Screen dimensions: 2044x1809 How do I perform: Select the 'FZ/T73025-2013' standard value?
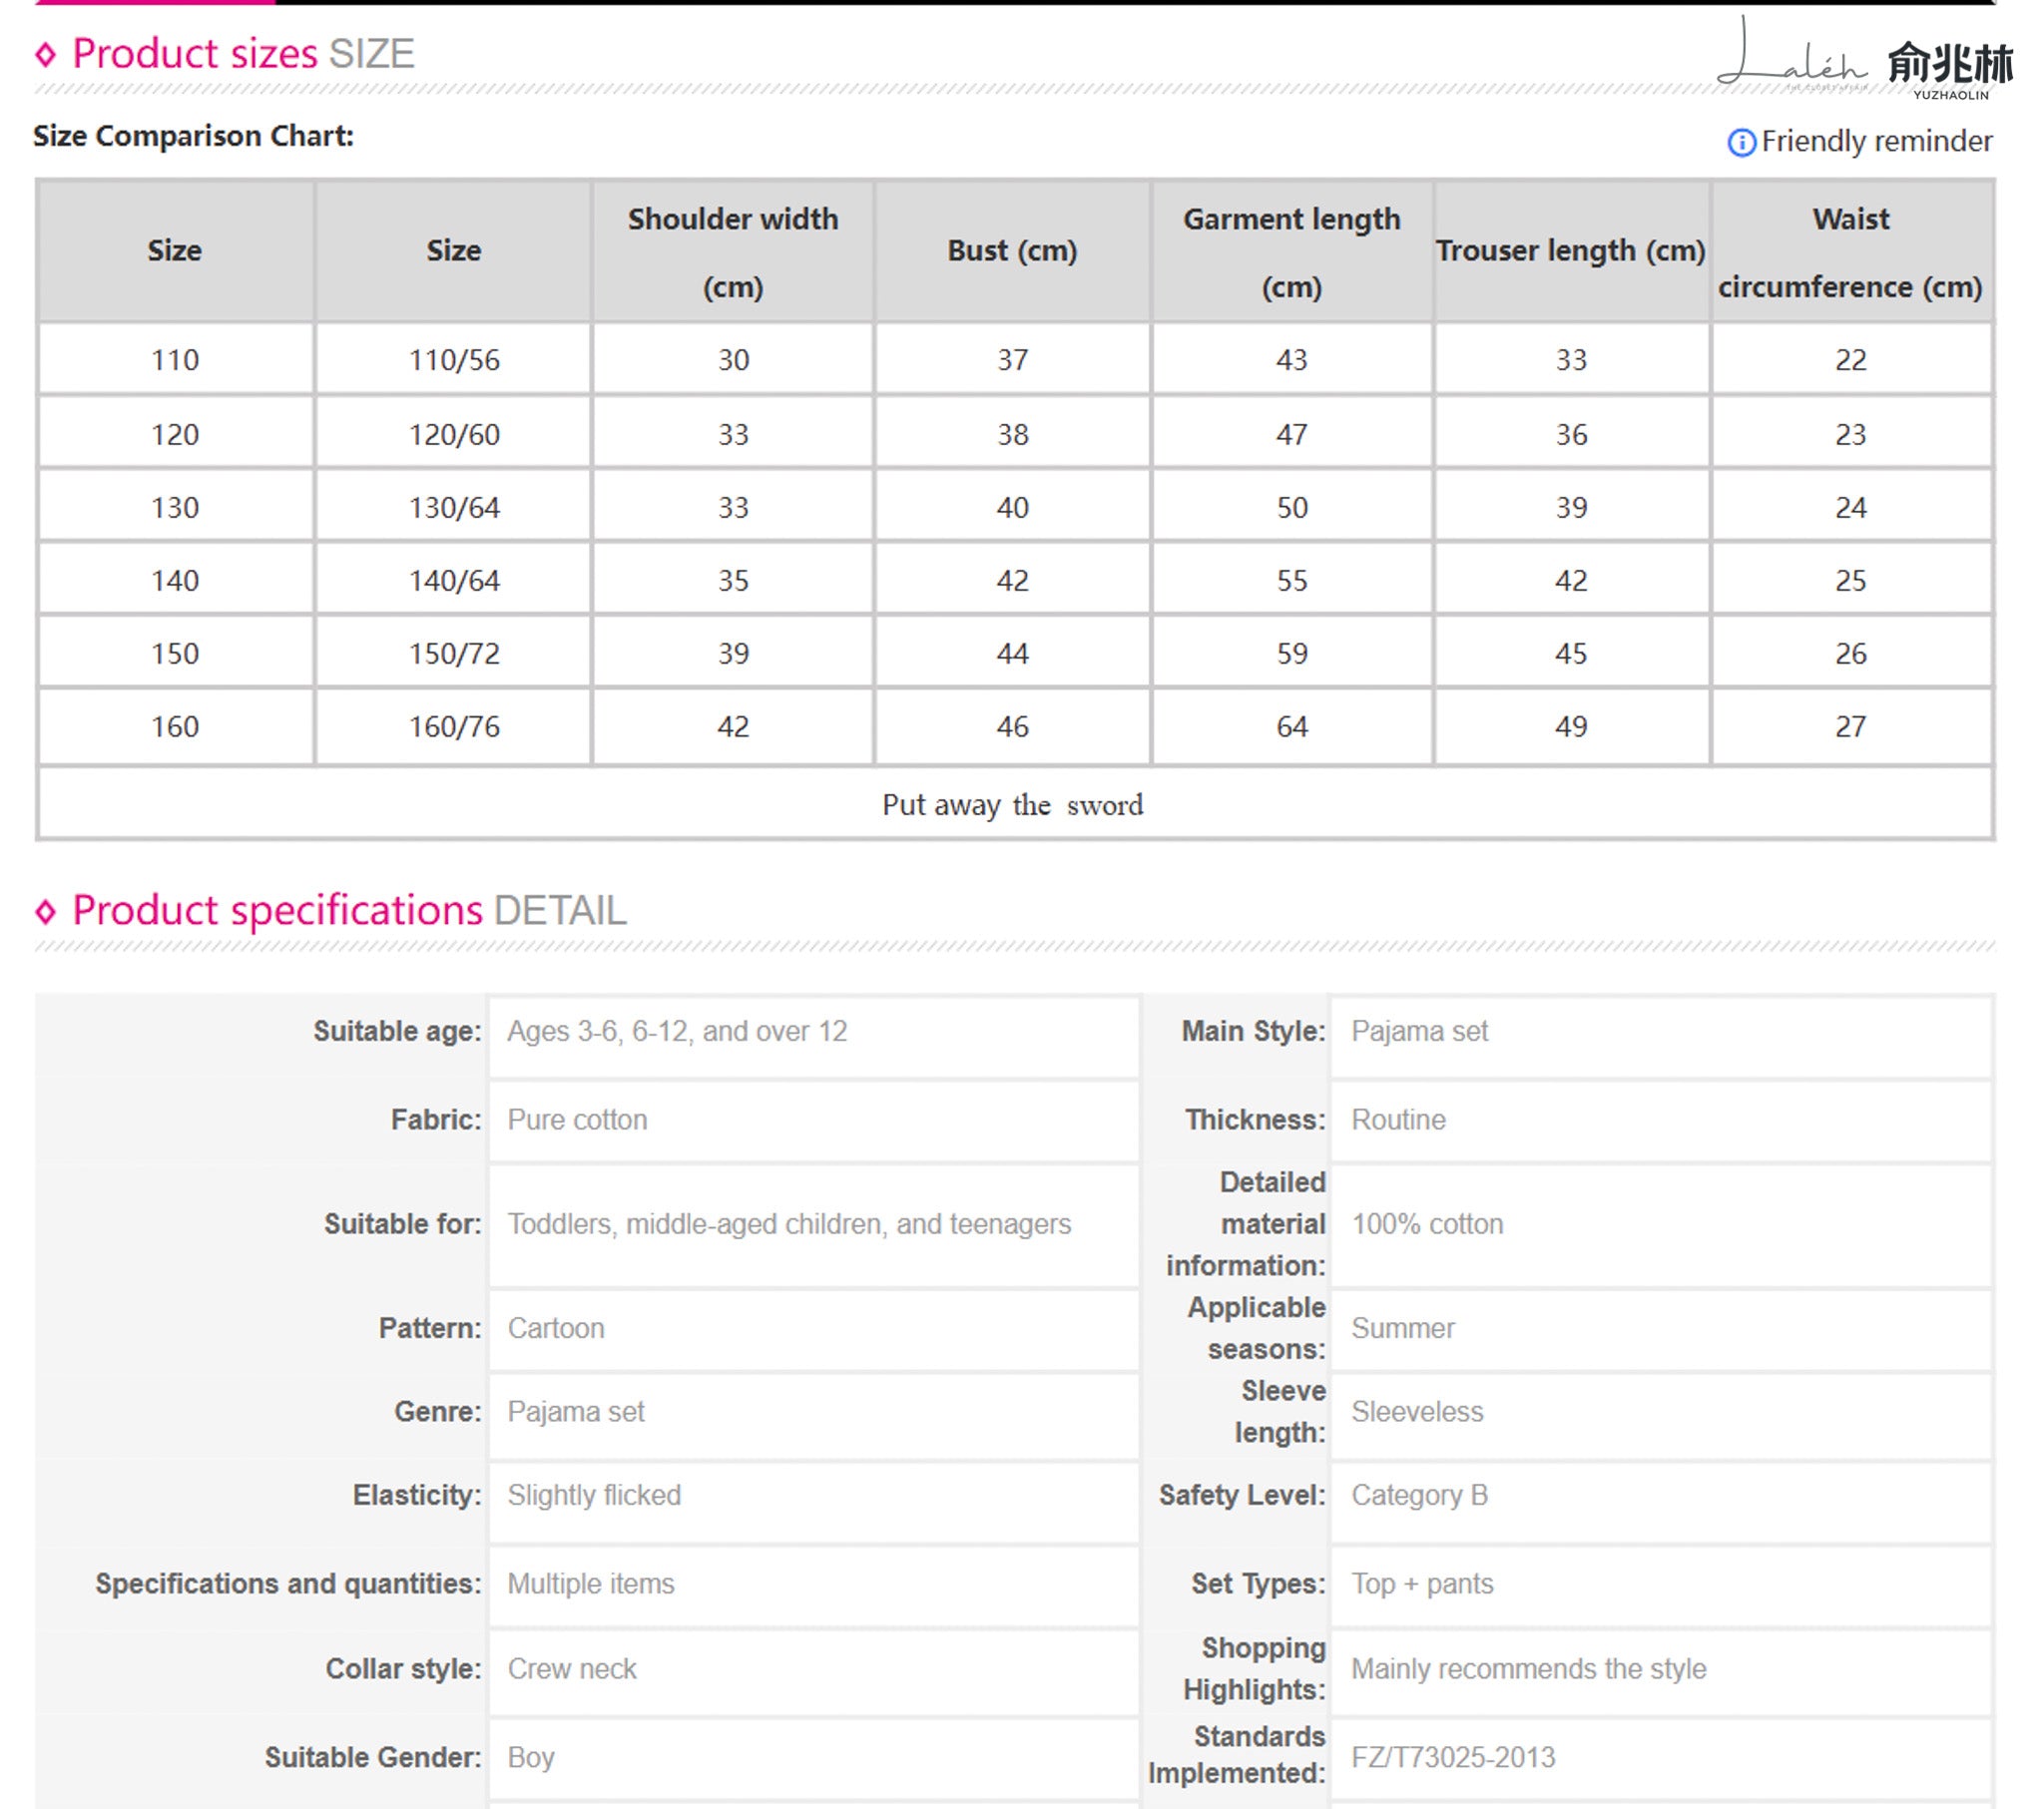click(1453, 1758)
